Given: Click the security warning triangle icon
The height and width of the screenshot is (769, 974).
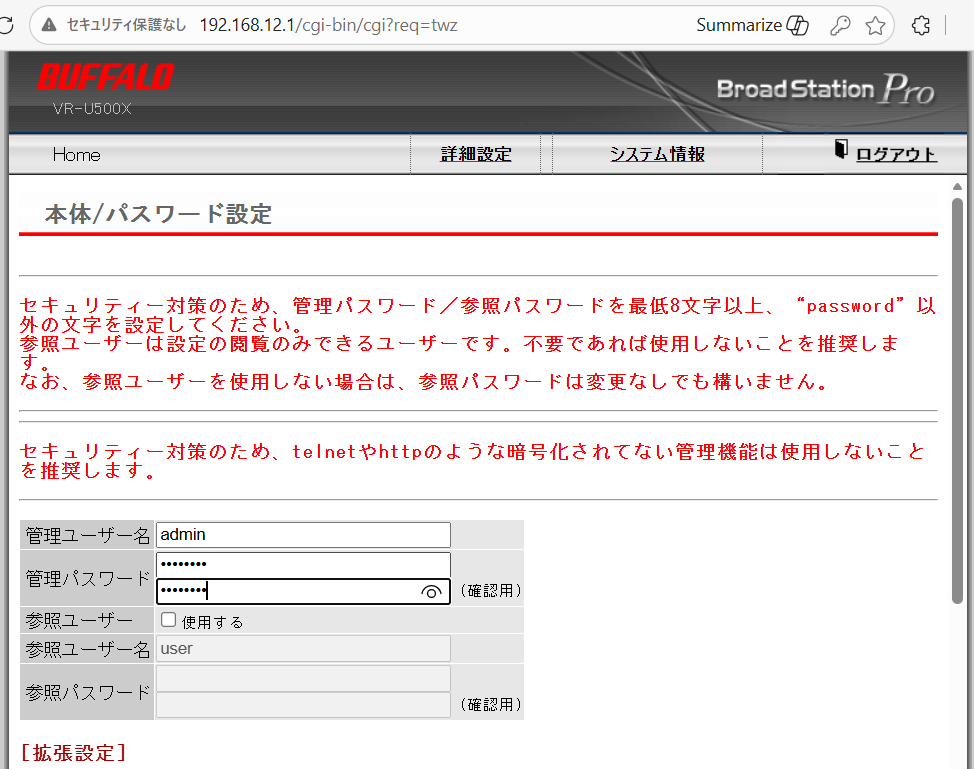Looking at the screenshot, I should pyautogui.click(x=49, y=25).
